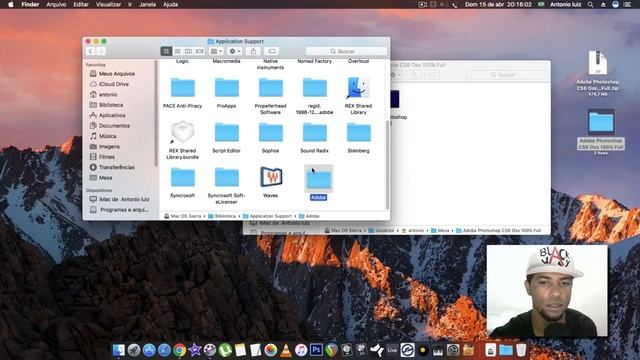Open Google Chrome from the Dock
Viewport: 640px width, 360px height.
[x=179, y=350]
